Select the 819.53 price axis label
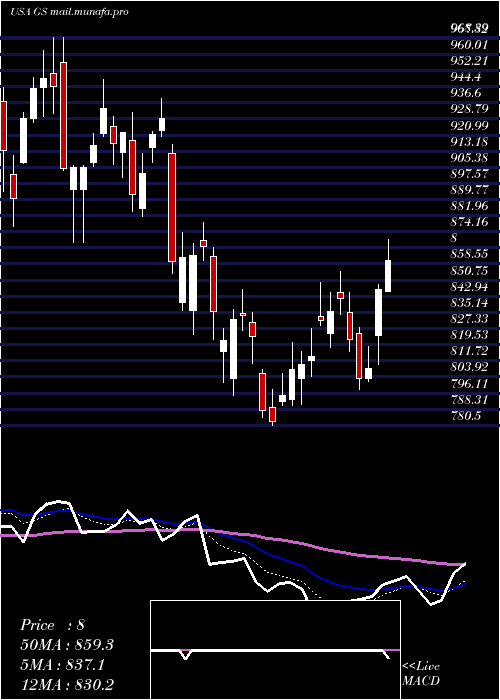Screen dimensions: 500x700 pos(469,335)
